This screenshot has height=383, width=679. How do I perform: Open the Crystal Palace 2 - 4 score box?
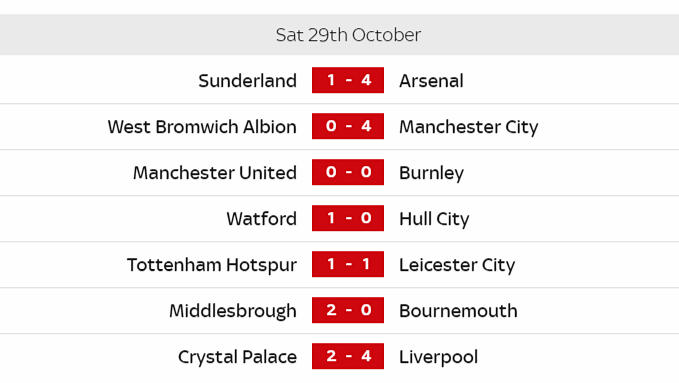348,356
